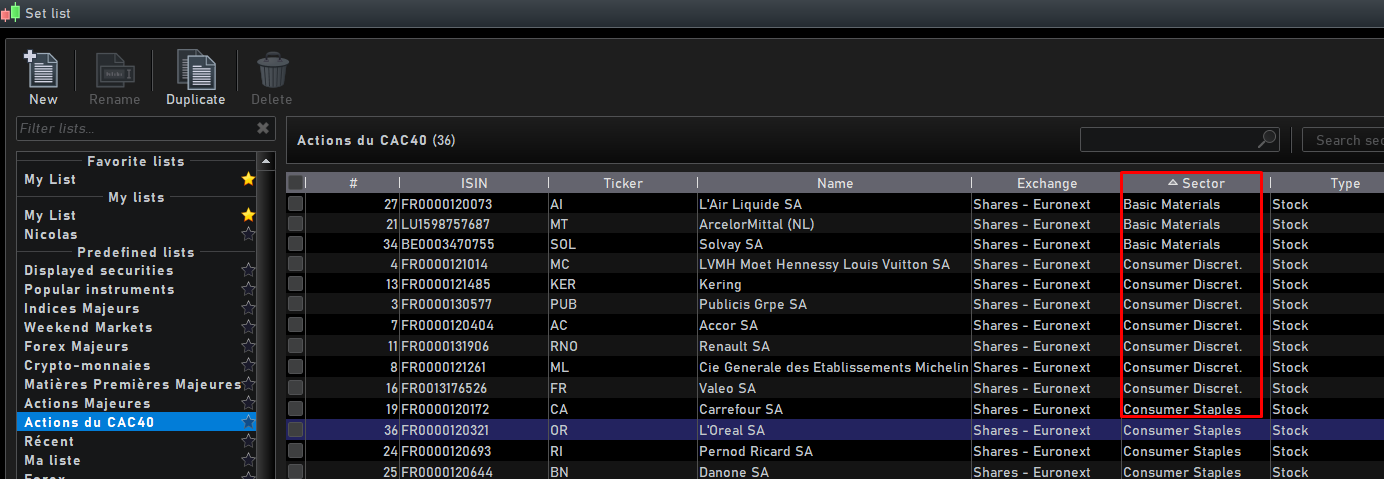1384x479 pixels.
Task: Sort by the Type column header
Action: 1345,183
